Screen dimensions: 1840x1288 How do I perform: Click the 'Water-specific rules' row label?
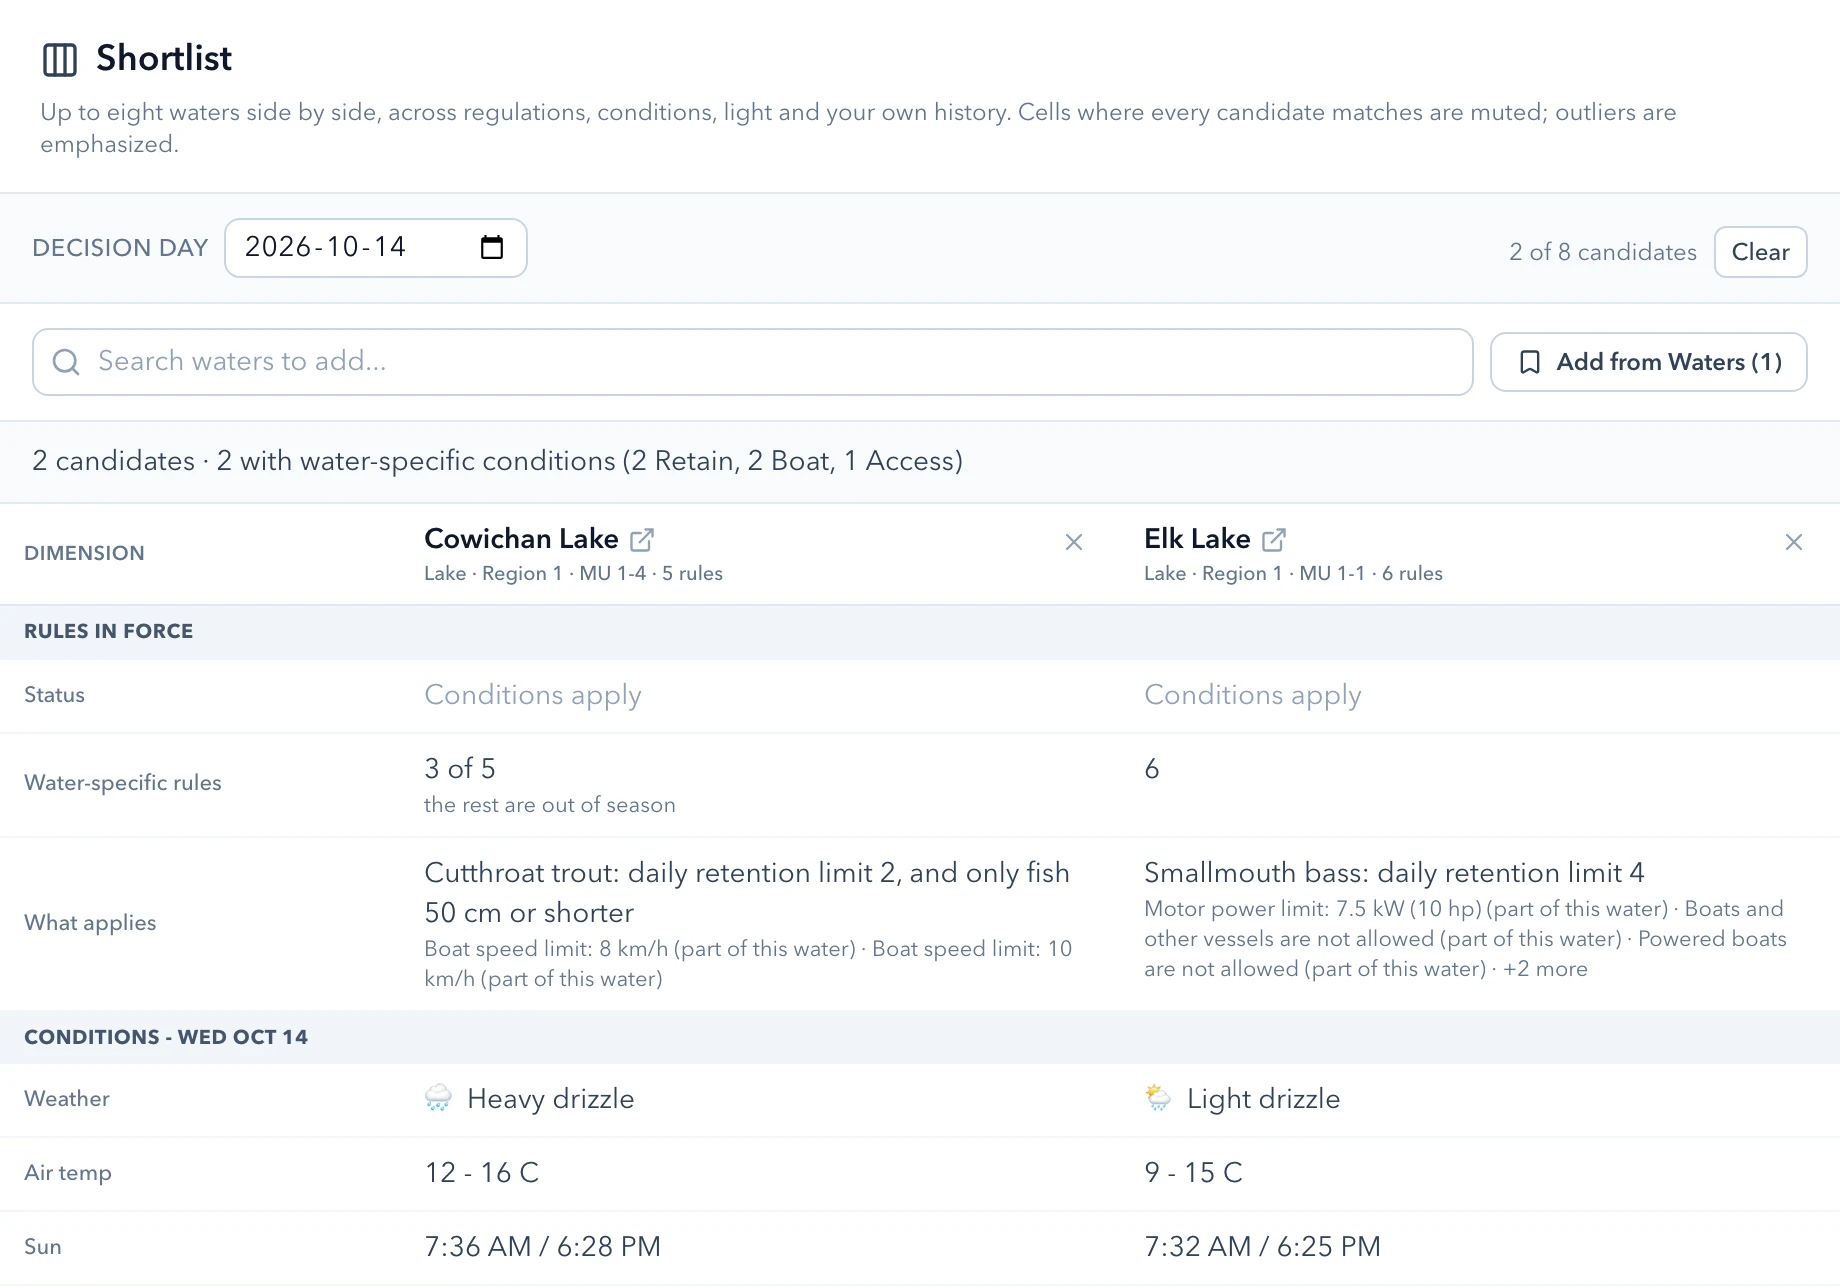pos(123,783)
